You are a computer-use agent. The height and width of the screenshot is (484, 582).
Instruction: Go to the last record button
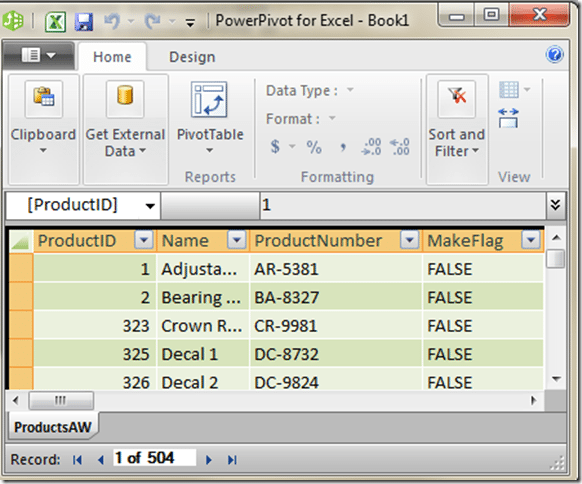tap(232, 460)
